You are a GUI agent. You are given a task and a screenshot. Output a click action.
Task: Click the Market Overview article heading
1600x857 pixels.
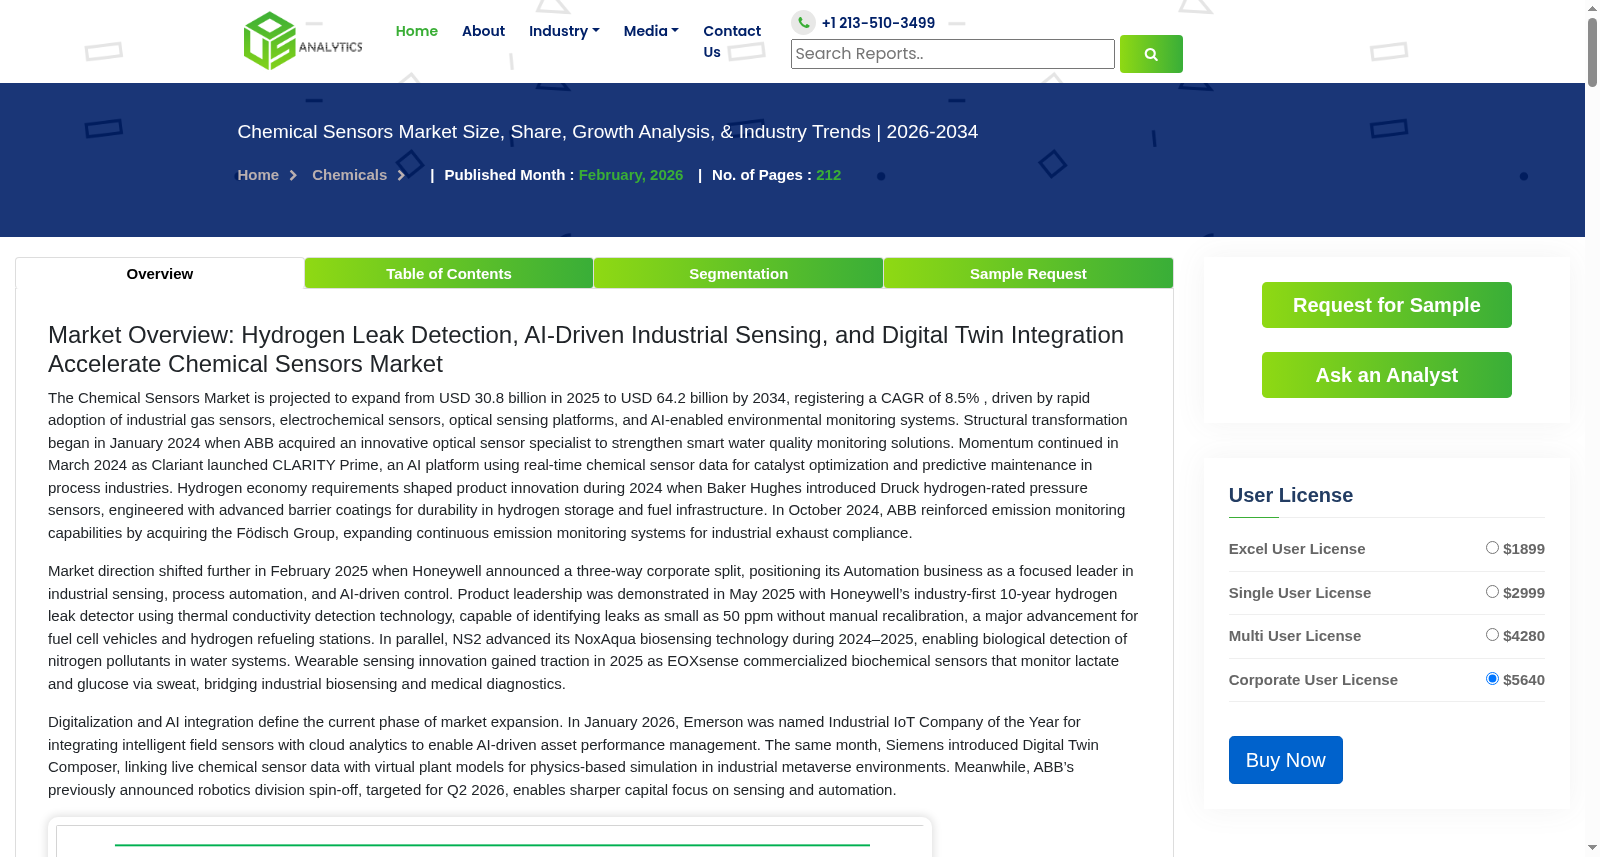point(586,349)
